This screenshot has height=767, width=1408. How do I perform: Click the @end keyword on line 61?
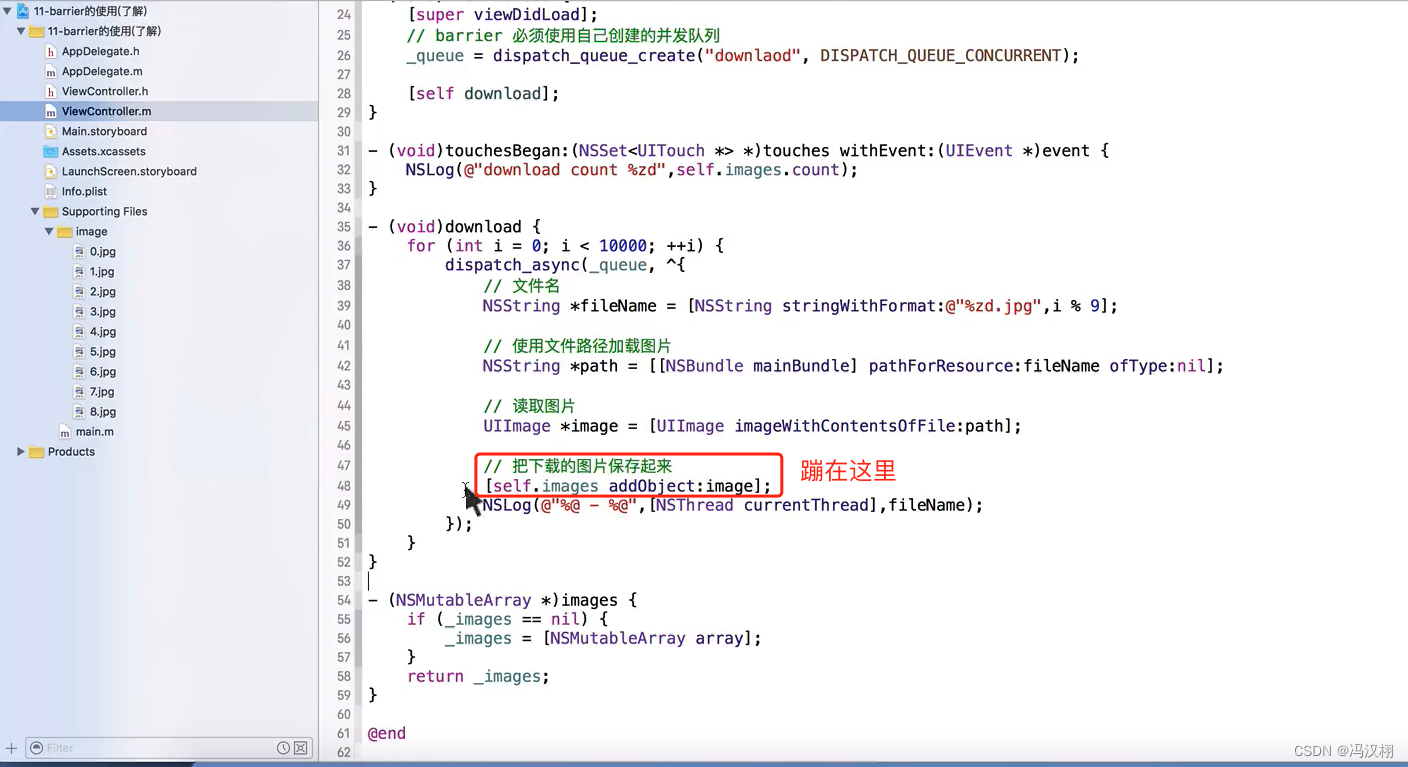(387, 733)
